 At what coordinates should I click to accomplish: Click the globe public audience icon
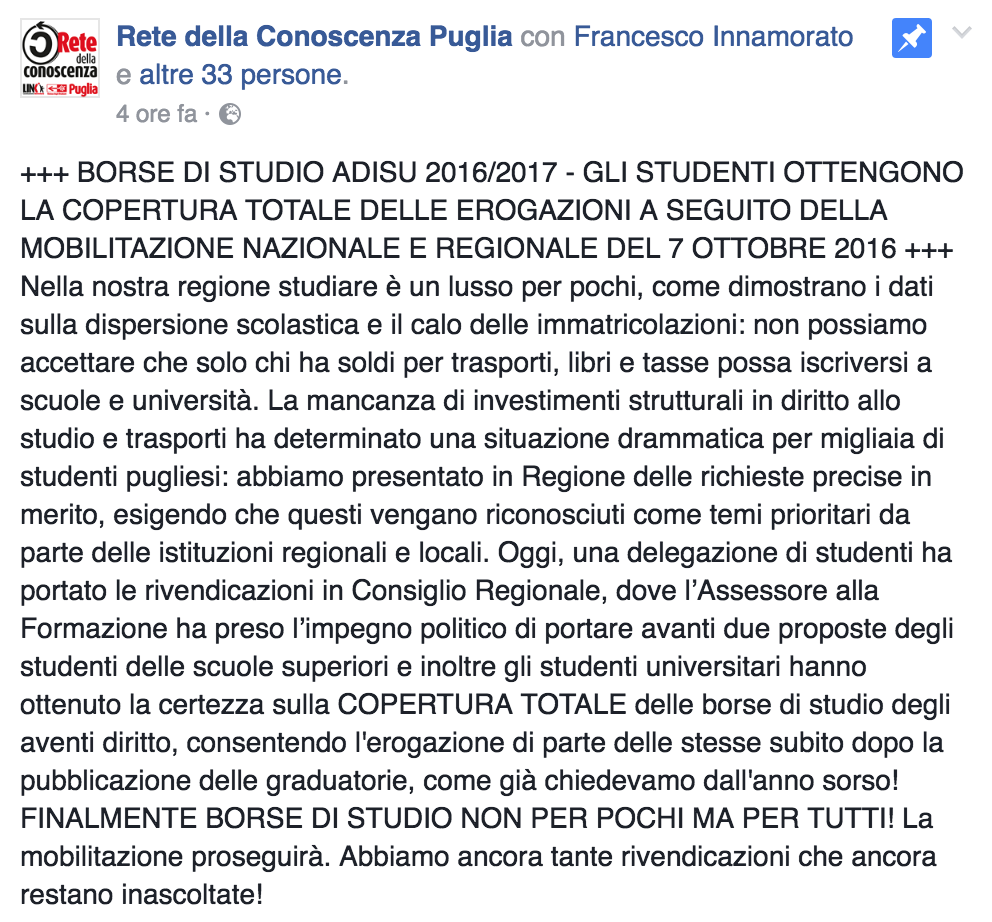coord(230,114)
